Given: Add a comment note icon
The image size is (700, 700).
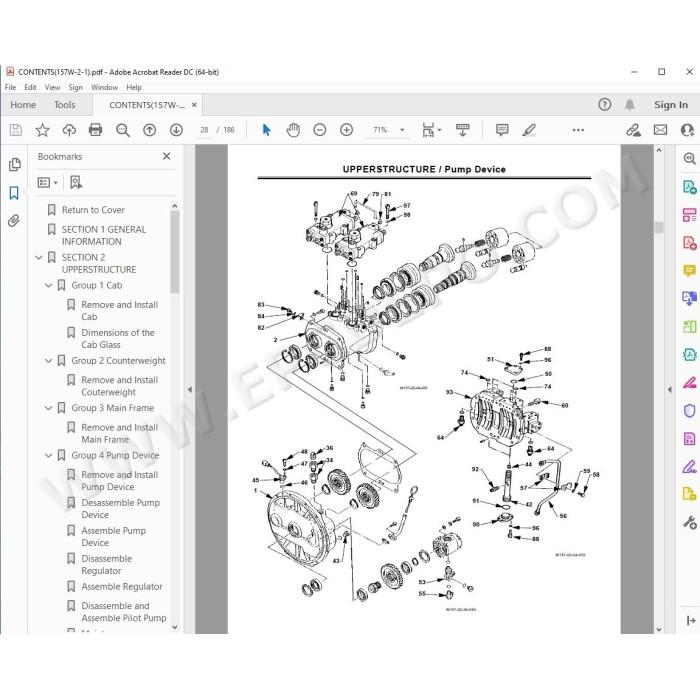Looking at the screenshot, I should click(x=502, y=130).
